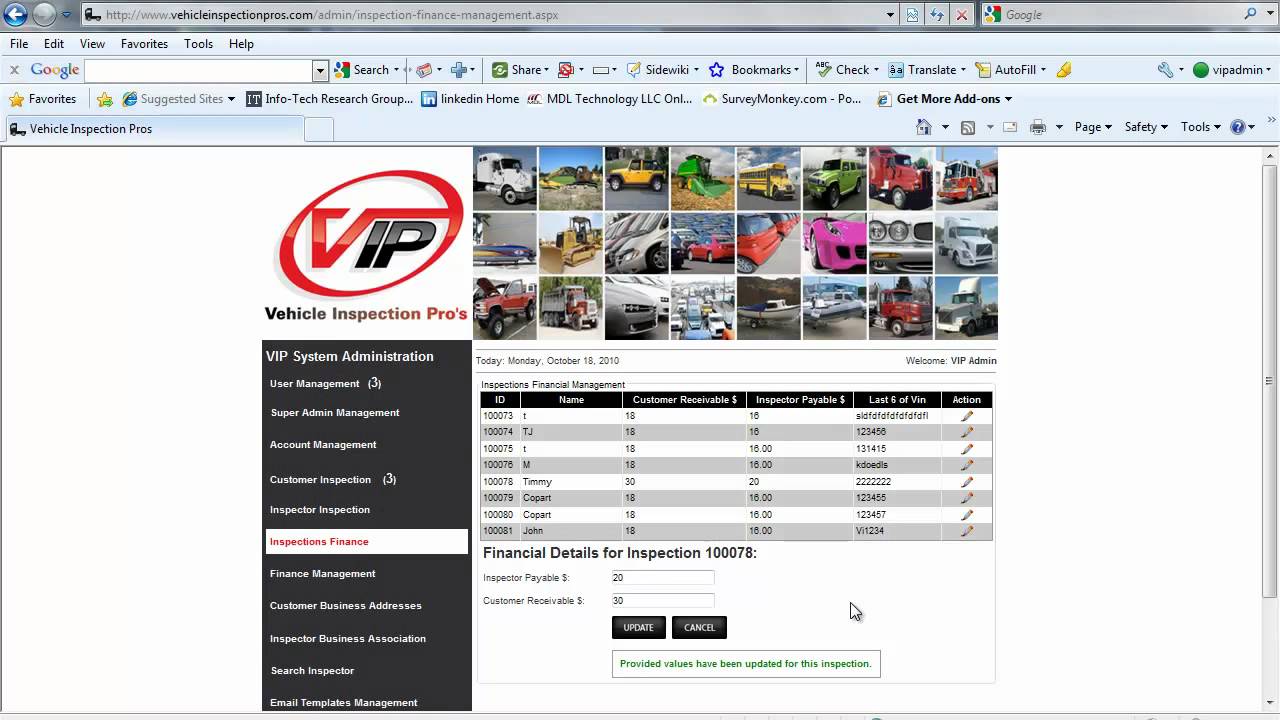Image resolution: width=1280 pixels, height=720 pixels.
Task: Click the Google toolbar wrench settings icon
Action: 1165,70
